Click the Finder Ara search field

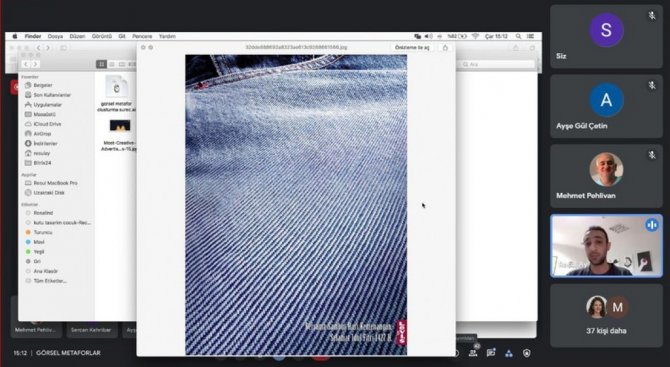[x=497, y=64]
